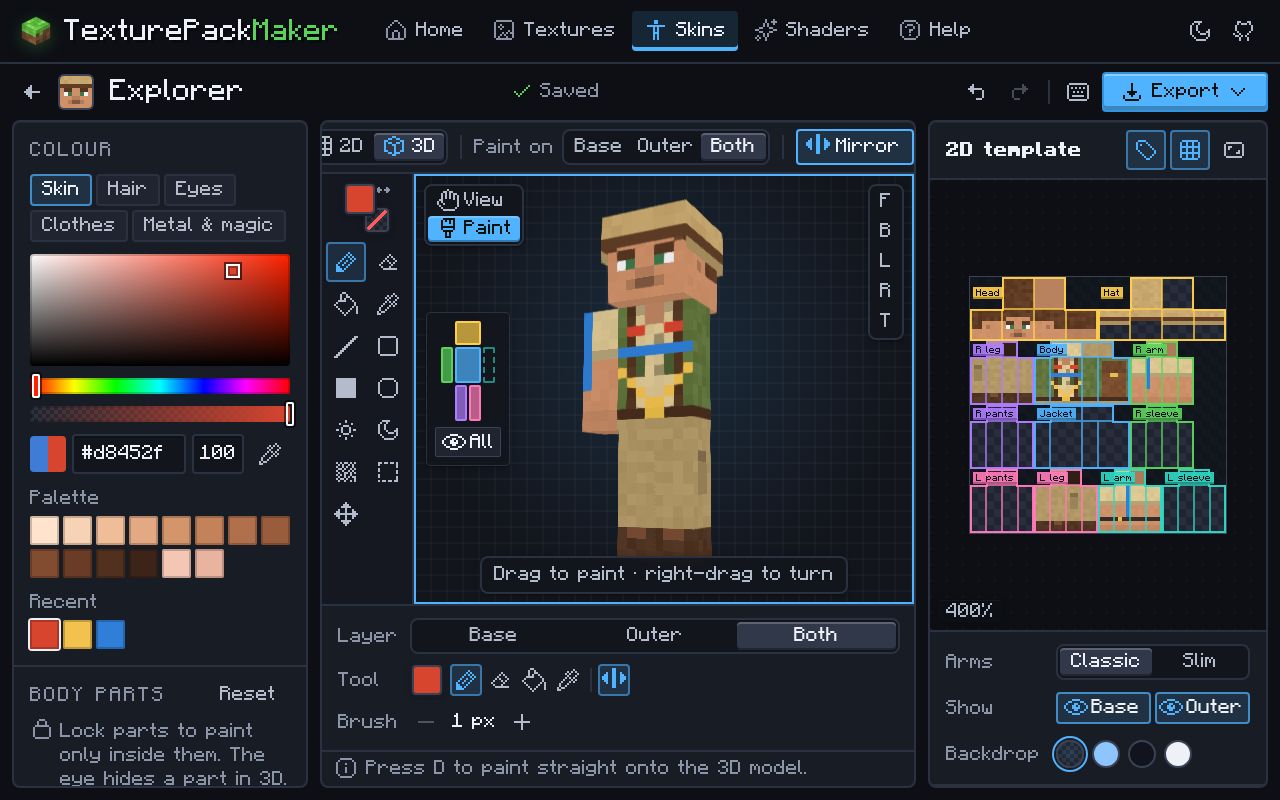Select light blue backdrop colour
This screenshot has height=800, width=1280.
1106,754
